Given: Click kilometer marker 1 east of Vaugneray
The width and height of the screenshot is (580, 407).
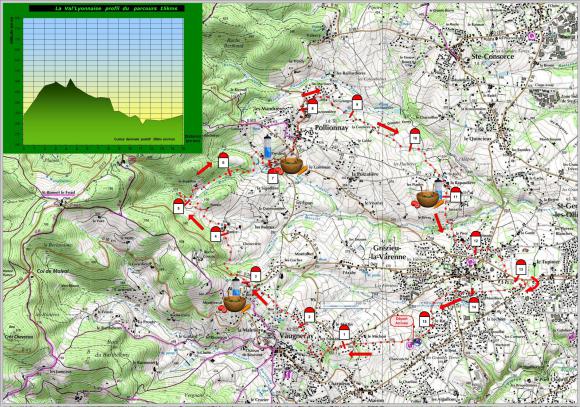Looking at the screenshot, I should 344,333.
